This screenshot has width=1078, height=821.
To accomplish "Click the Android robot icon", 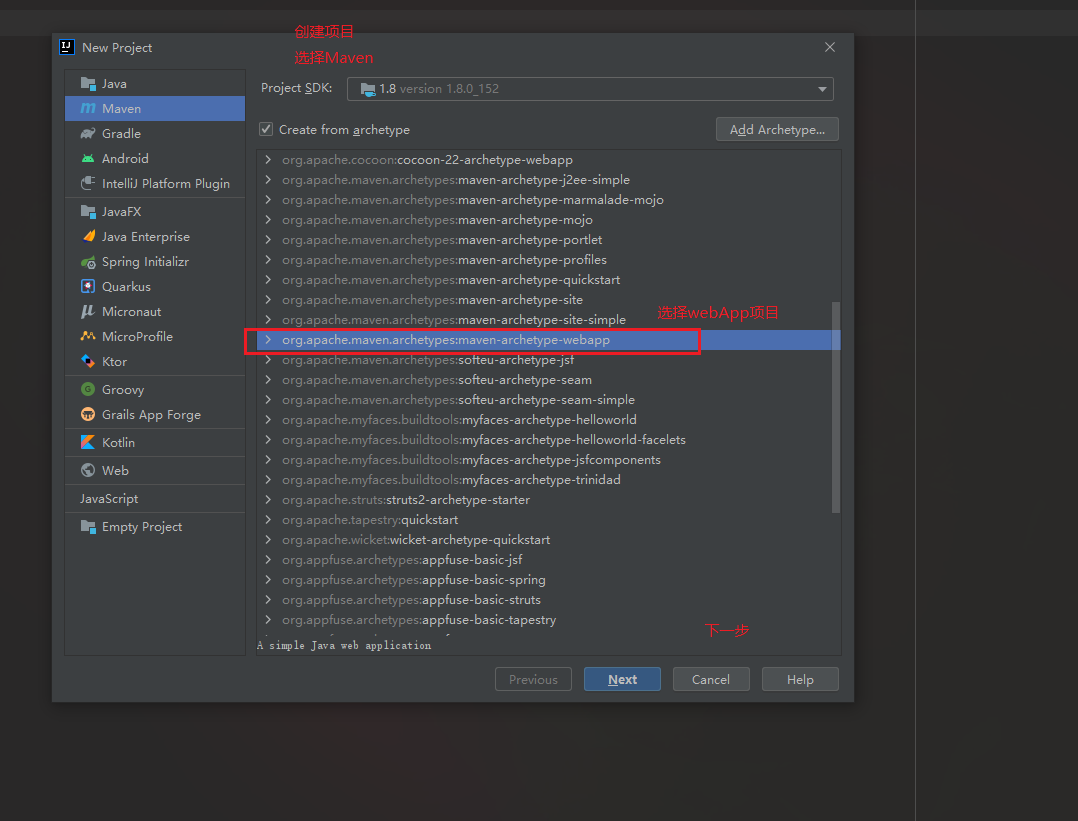I will [88, 158].
